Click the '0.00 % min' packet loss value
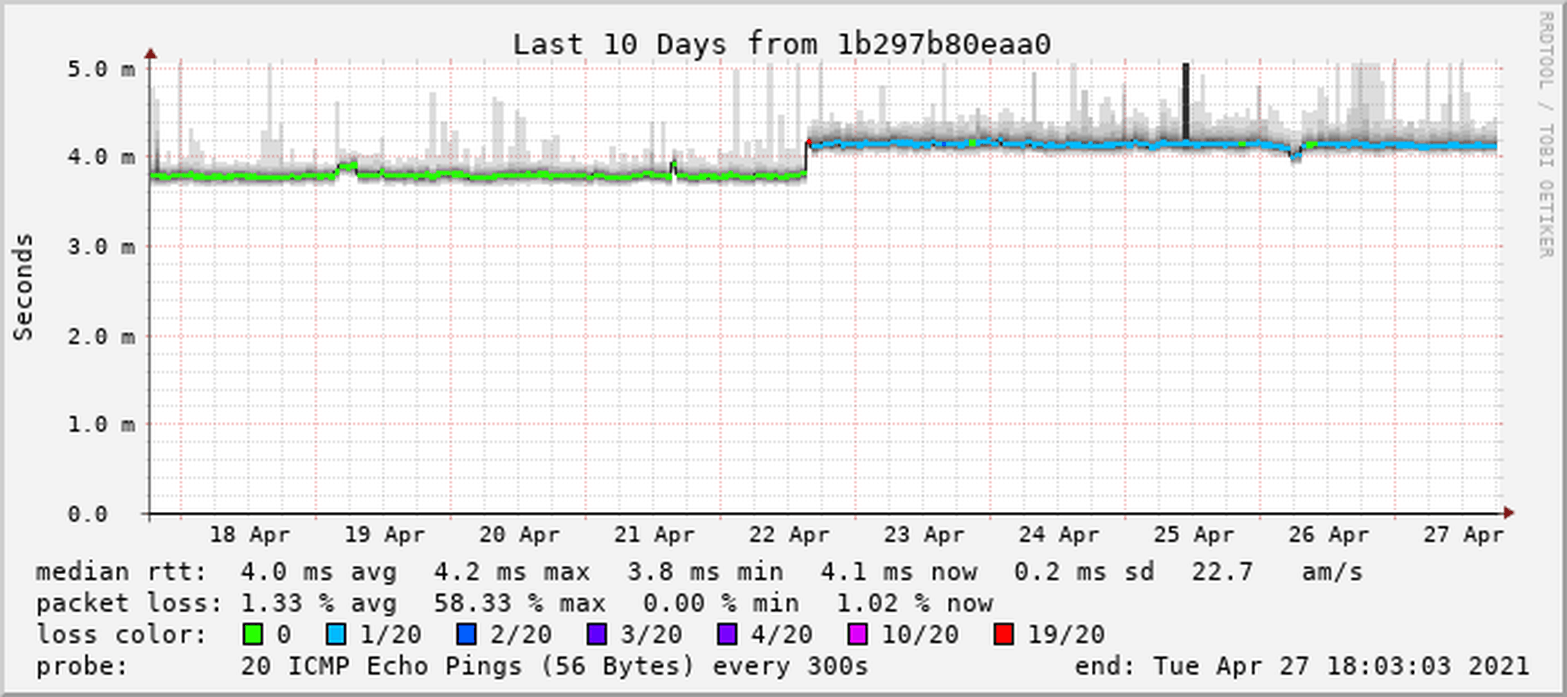The image size is (1567, 697). 720,603
